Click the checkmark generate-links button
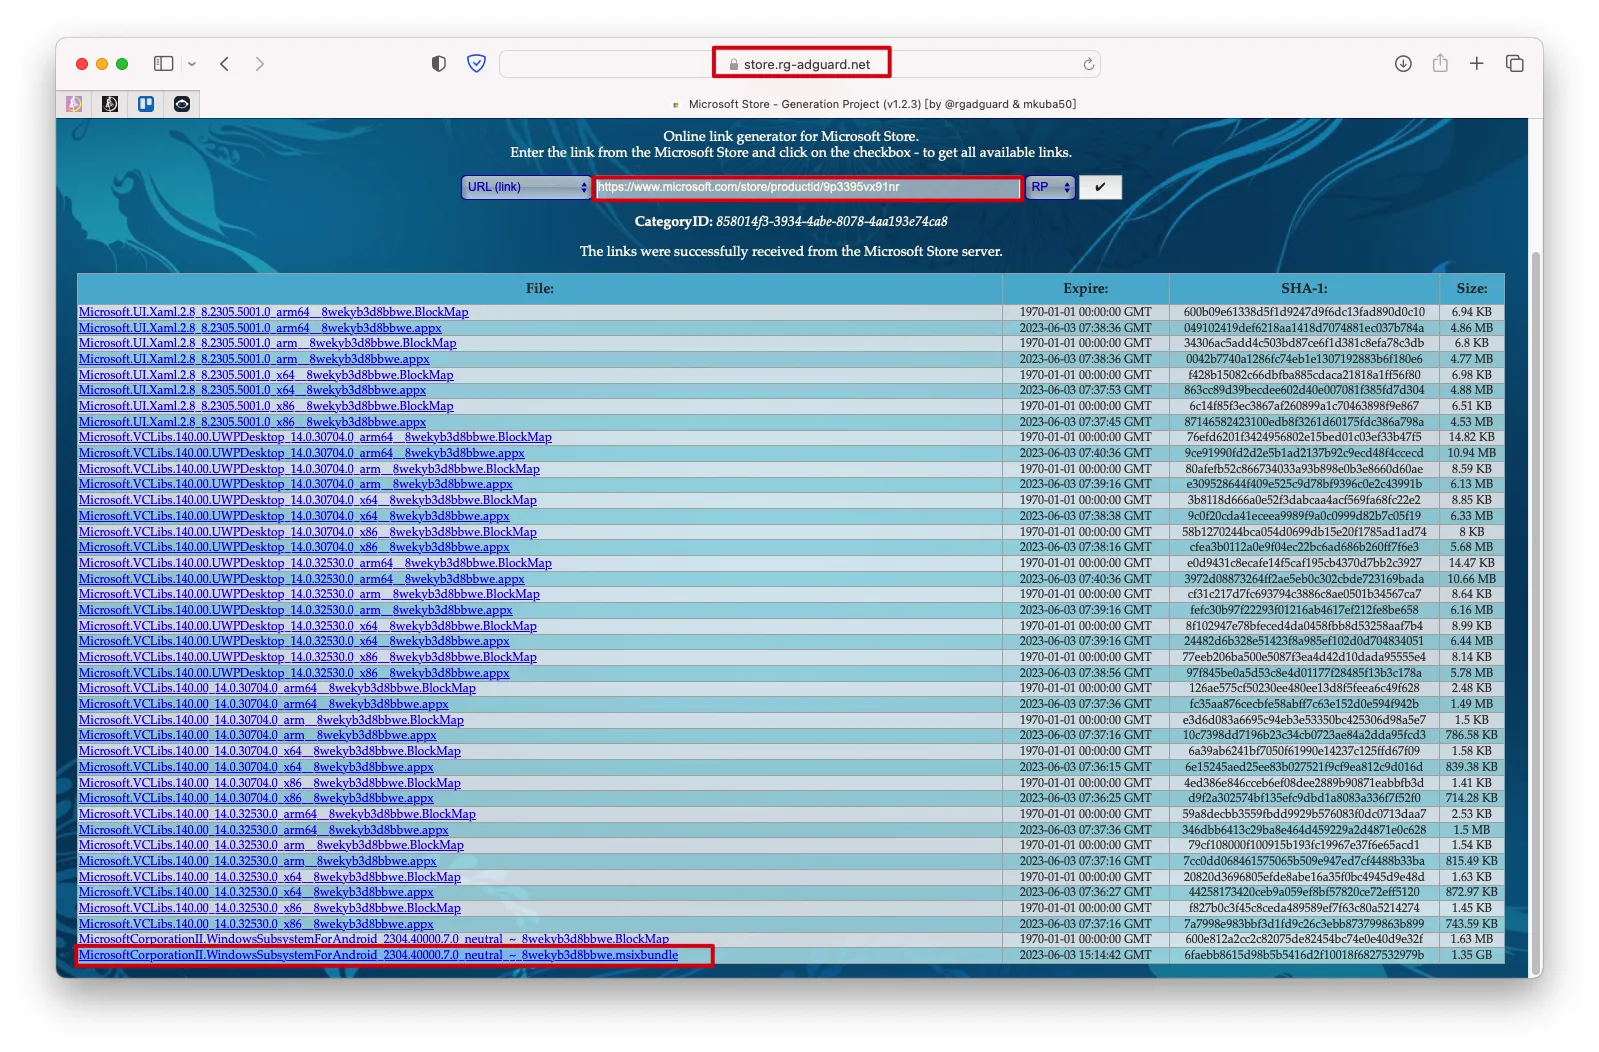 pos(1100,187)
